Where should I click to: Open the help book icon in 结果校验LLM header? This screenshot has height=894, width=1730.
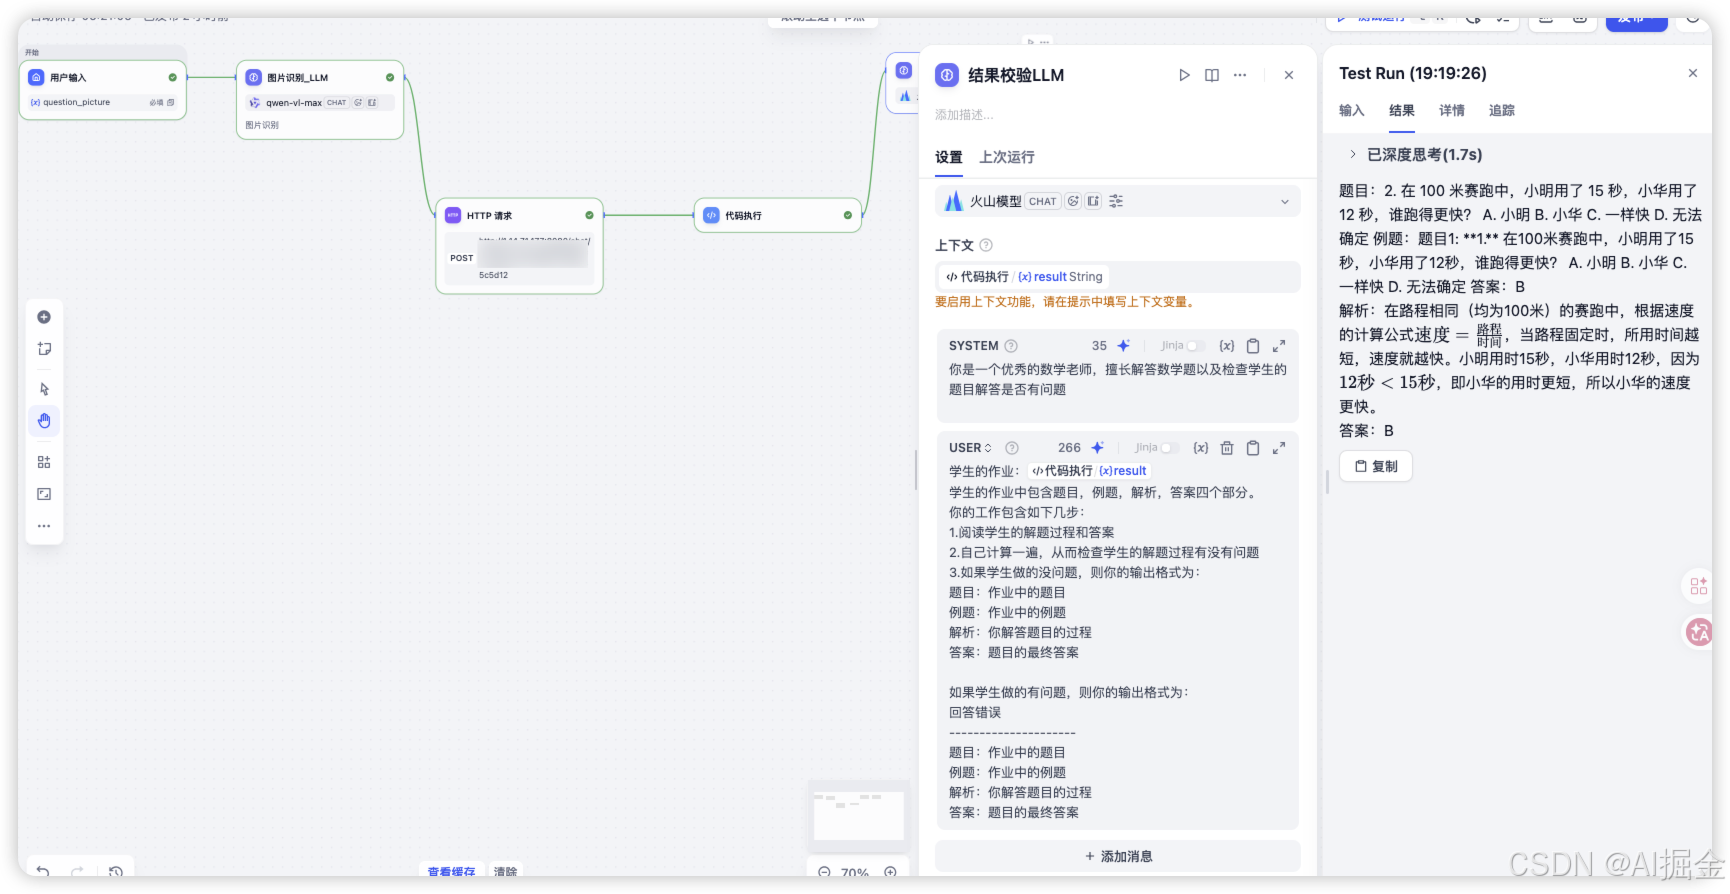pyautogui.click(x=1212, y=75)
